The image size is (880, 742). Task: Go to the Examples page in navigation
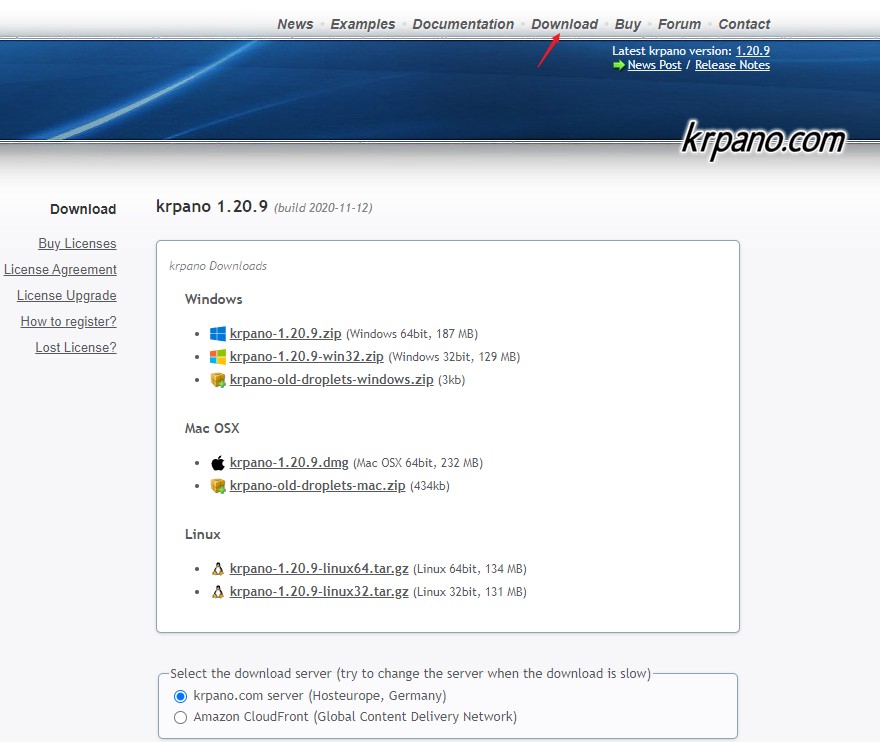[362, 24]
